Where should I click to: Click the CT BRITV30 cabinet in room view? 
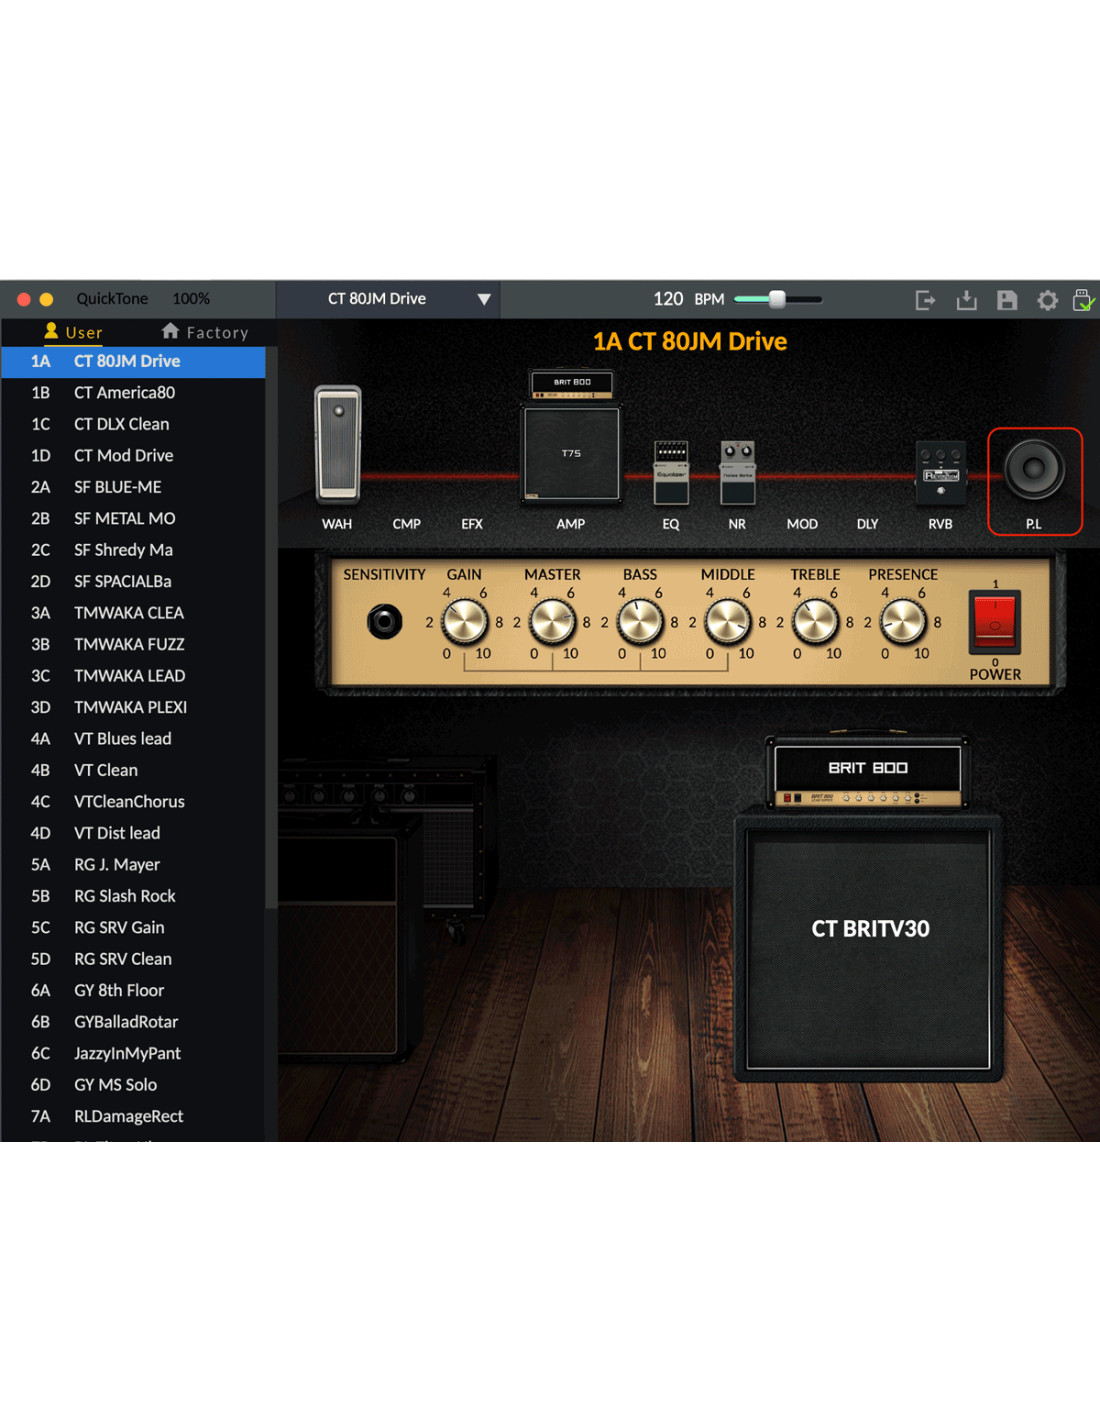point(868,948)
